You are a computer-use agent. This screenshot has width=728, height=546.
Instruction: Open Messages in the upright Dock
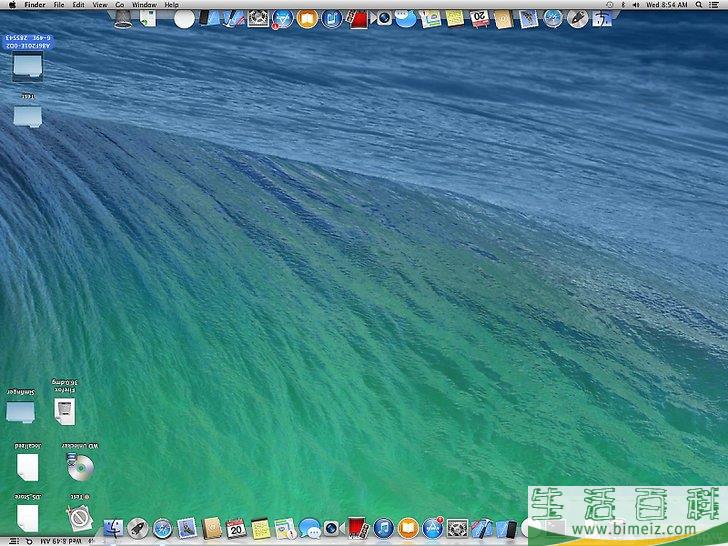(309, 528)
